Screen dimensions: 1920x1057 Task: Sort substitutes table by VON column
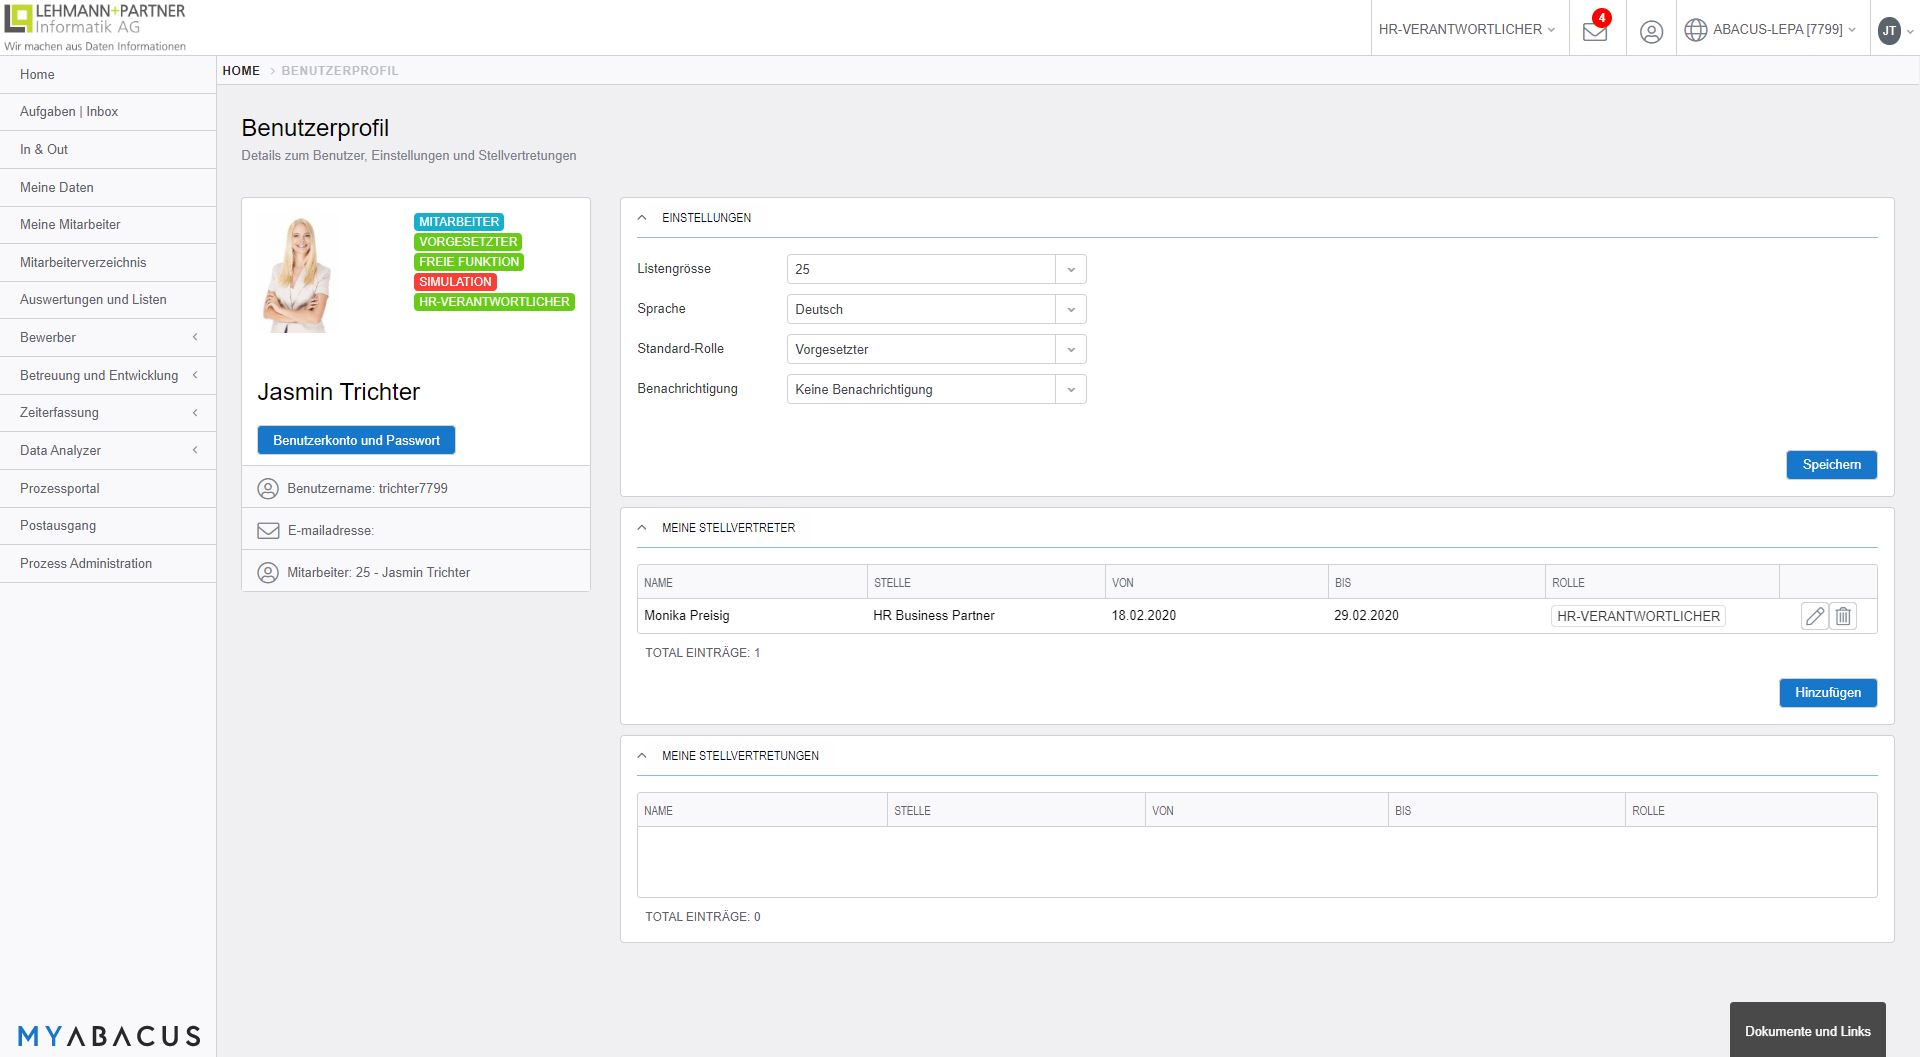(1216, 583)
